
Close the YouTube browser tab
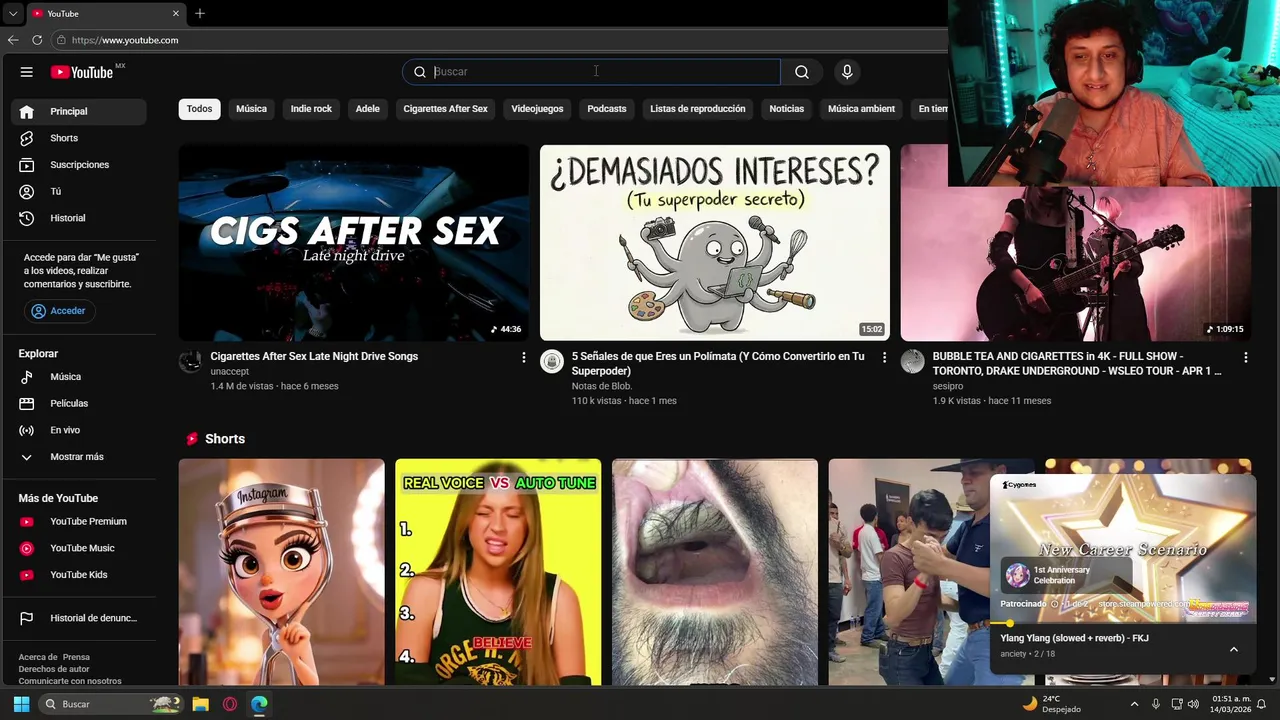[176, 13]
